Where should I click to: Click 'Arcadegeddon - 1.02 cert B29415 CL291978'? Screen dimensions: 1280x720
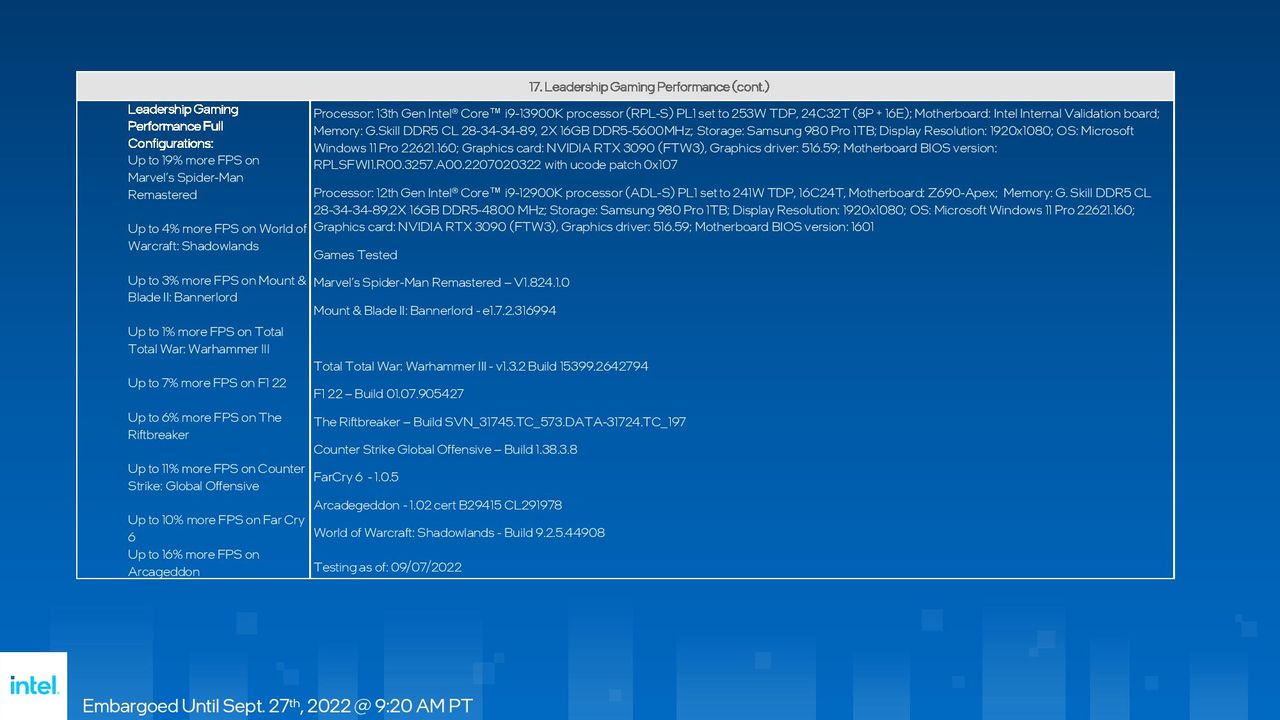437,506
